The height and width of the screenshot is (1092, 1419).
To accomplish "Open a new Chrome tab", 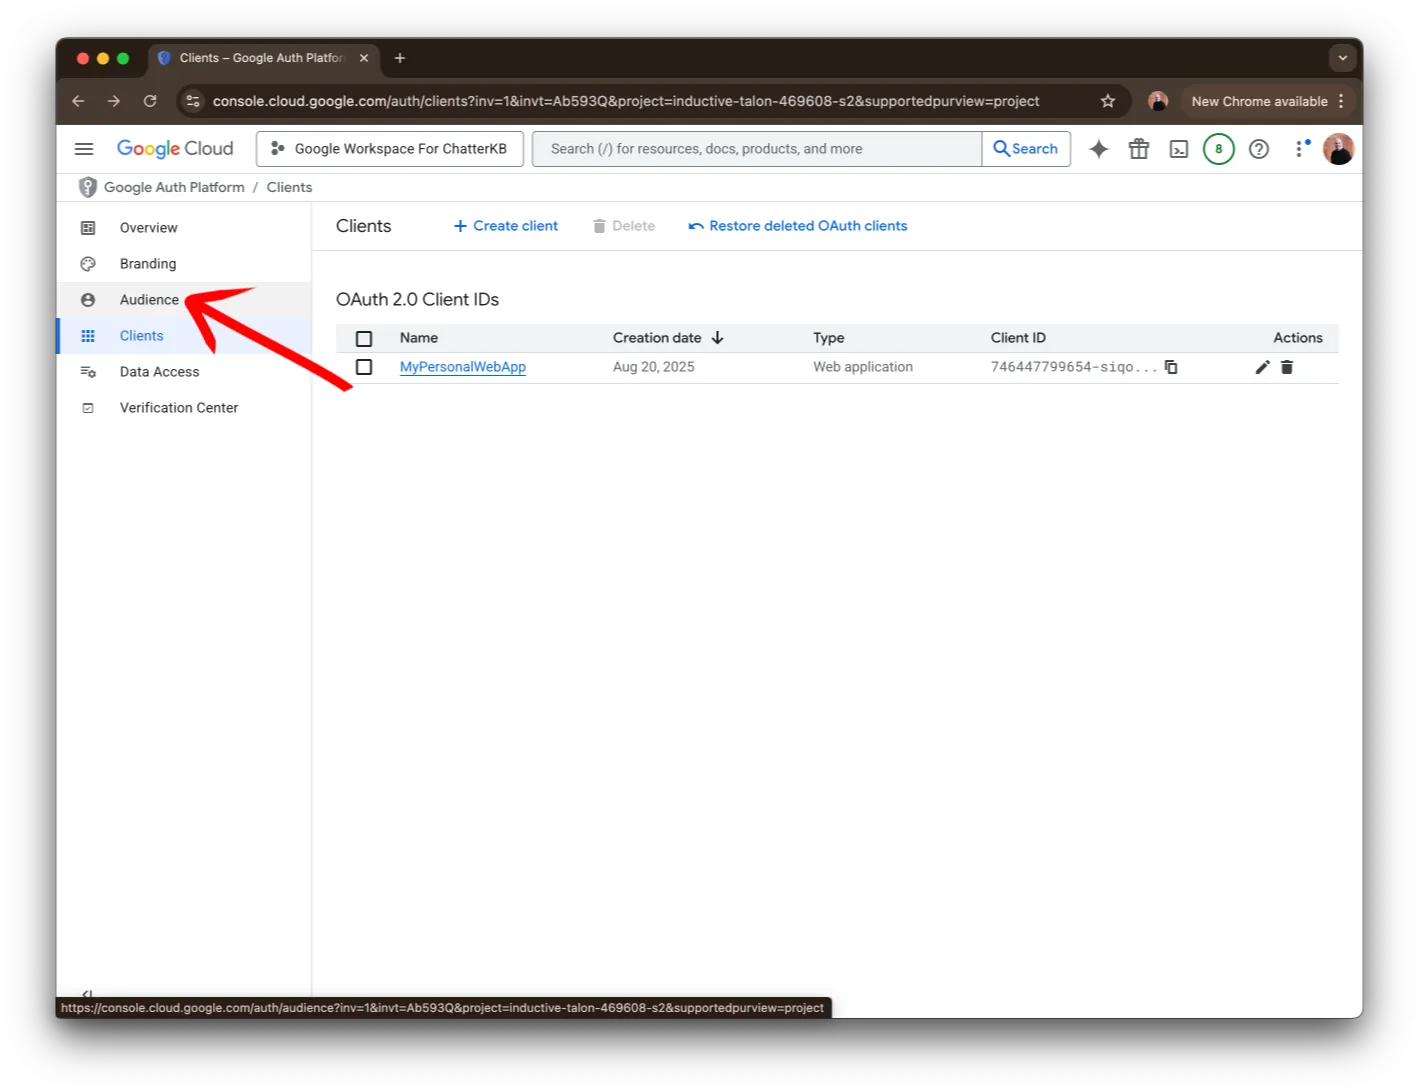I will 400,58.
